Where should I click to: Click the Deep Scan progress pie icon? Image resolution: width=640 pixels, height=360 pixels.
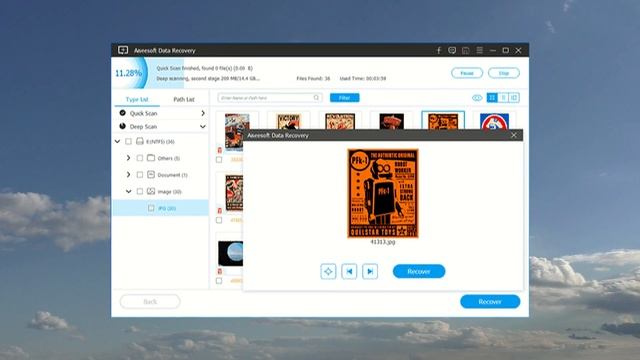122,126
